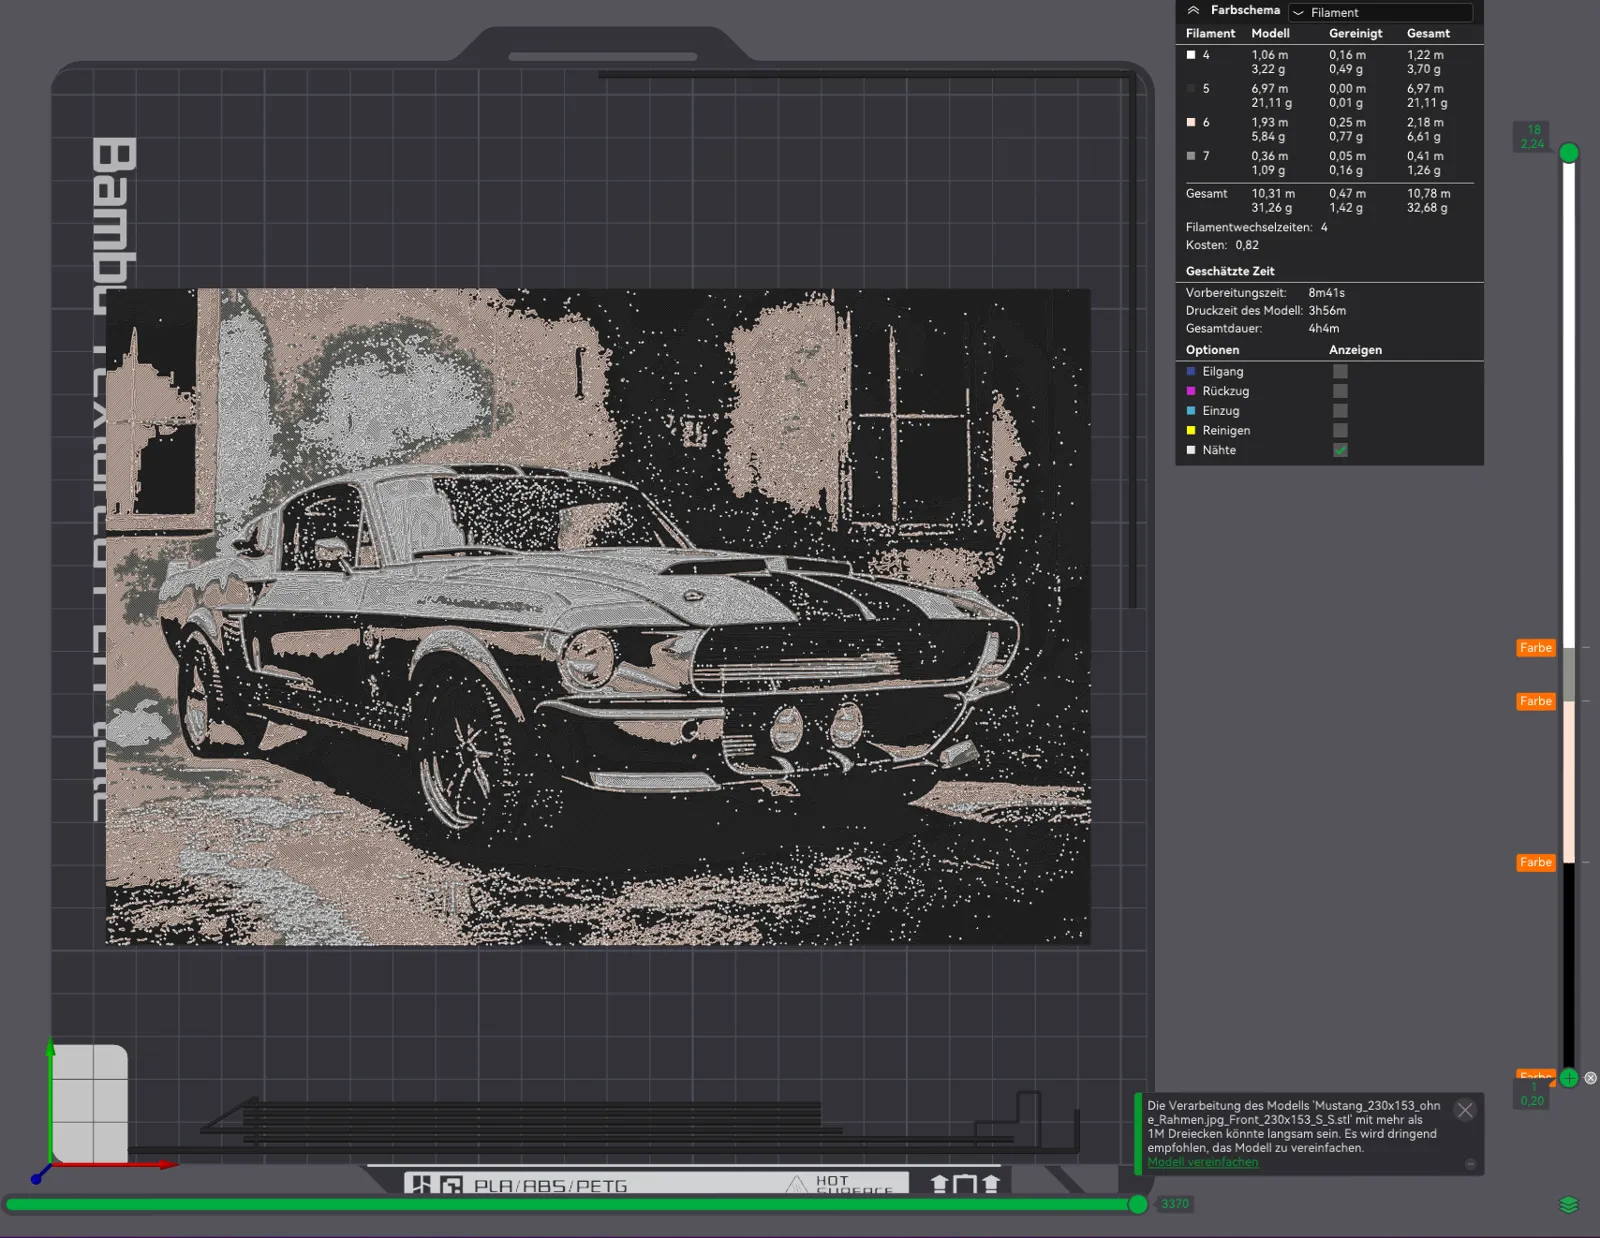1600x1238 pixels.
Task: Click the Einzug cyan legend color square
Action: click(x=1191, y=411)
